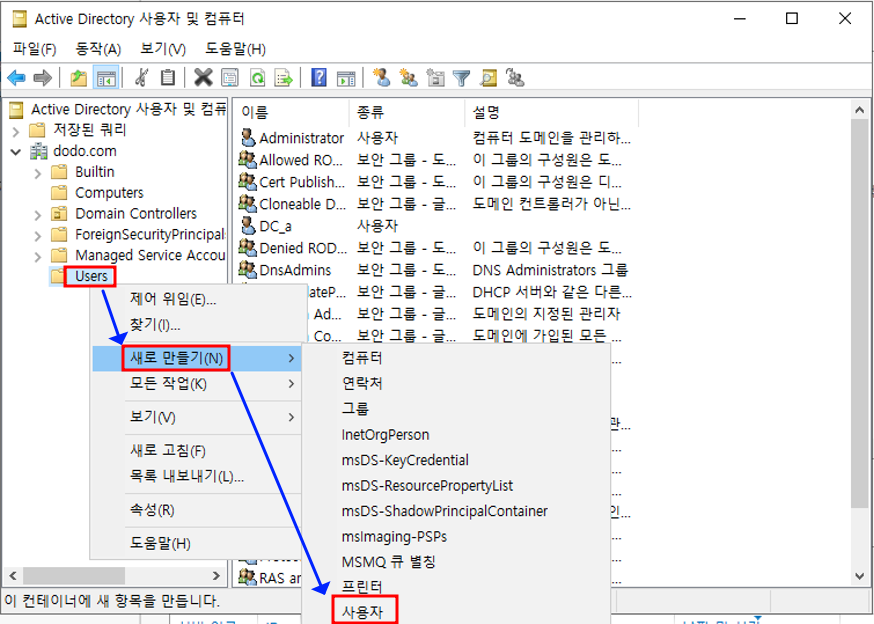Open the 보기(V) menu bar item
This screenshot has height=624, width=874.
tap(163, 49)
